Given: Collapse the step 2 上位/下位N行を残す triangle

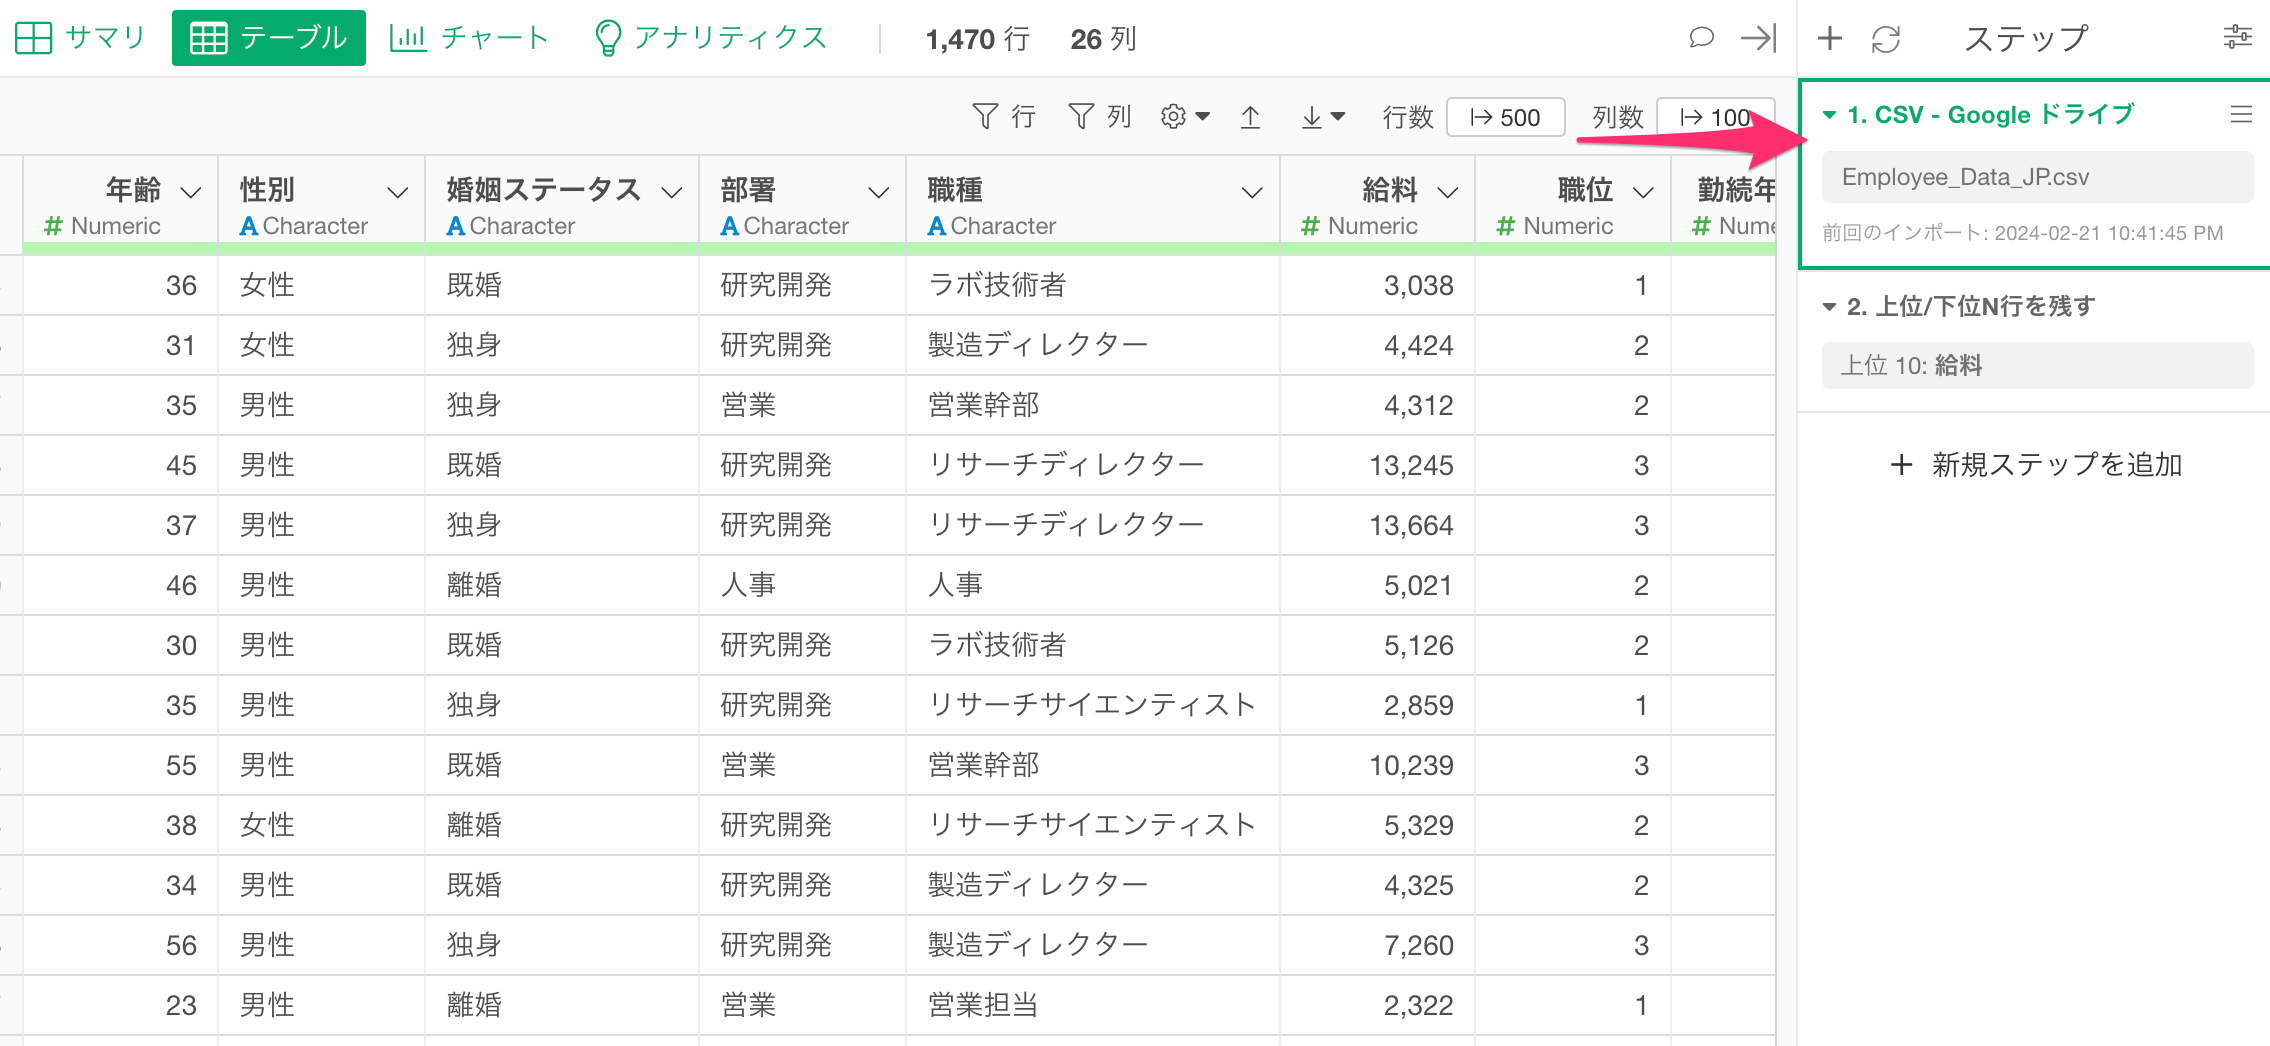Looking at the screenshot, I should tap(1829, 307).
